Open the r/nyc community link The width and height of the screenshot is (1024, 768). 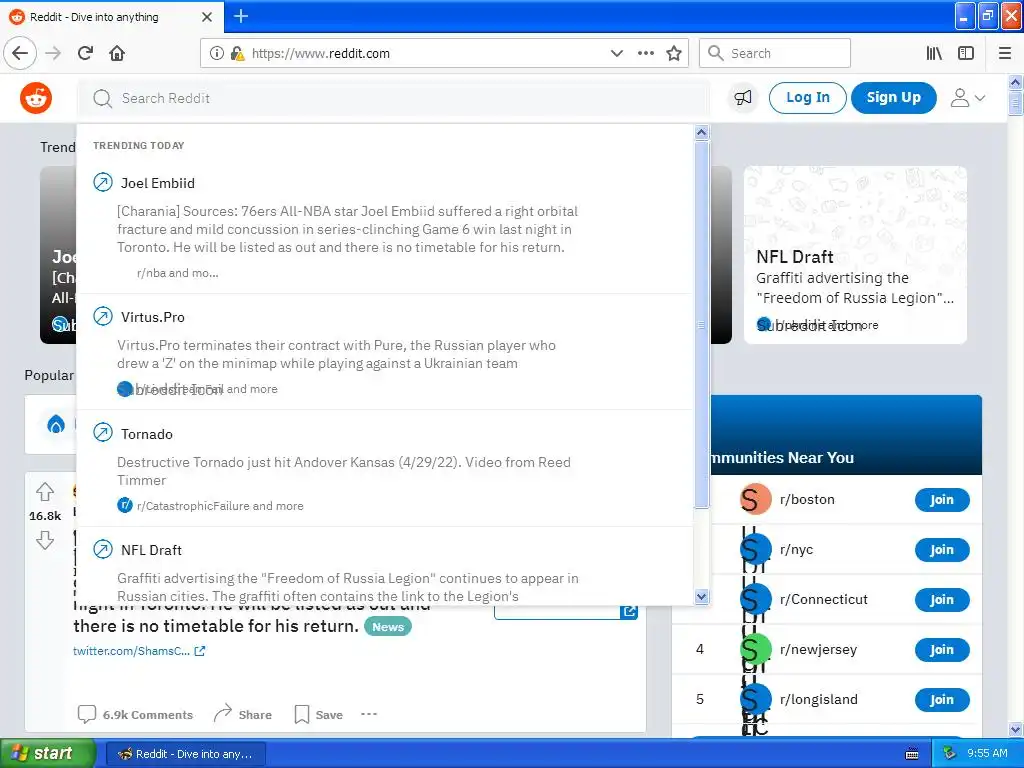coord(797,550)
